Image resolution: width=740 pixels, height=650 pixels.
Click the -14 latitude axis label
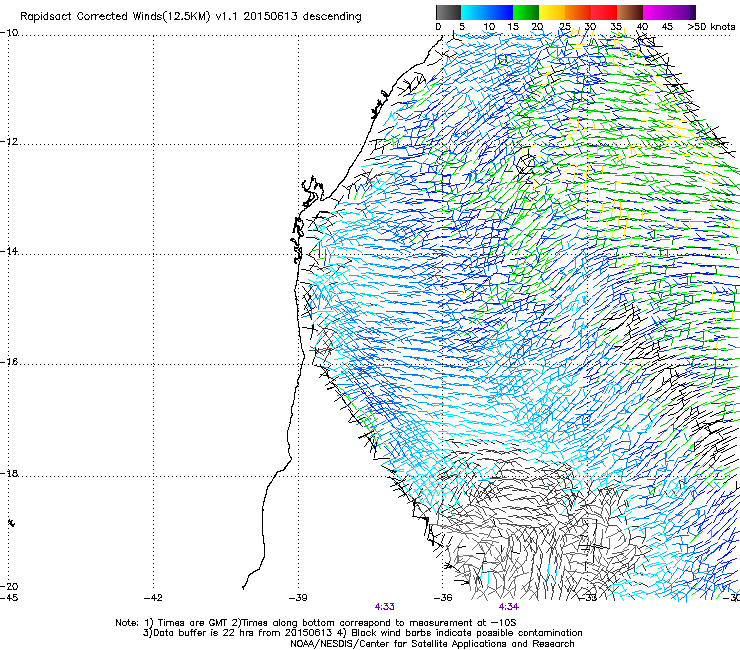pyautogui.click(x=9, y=252)
